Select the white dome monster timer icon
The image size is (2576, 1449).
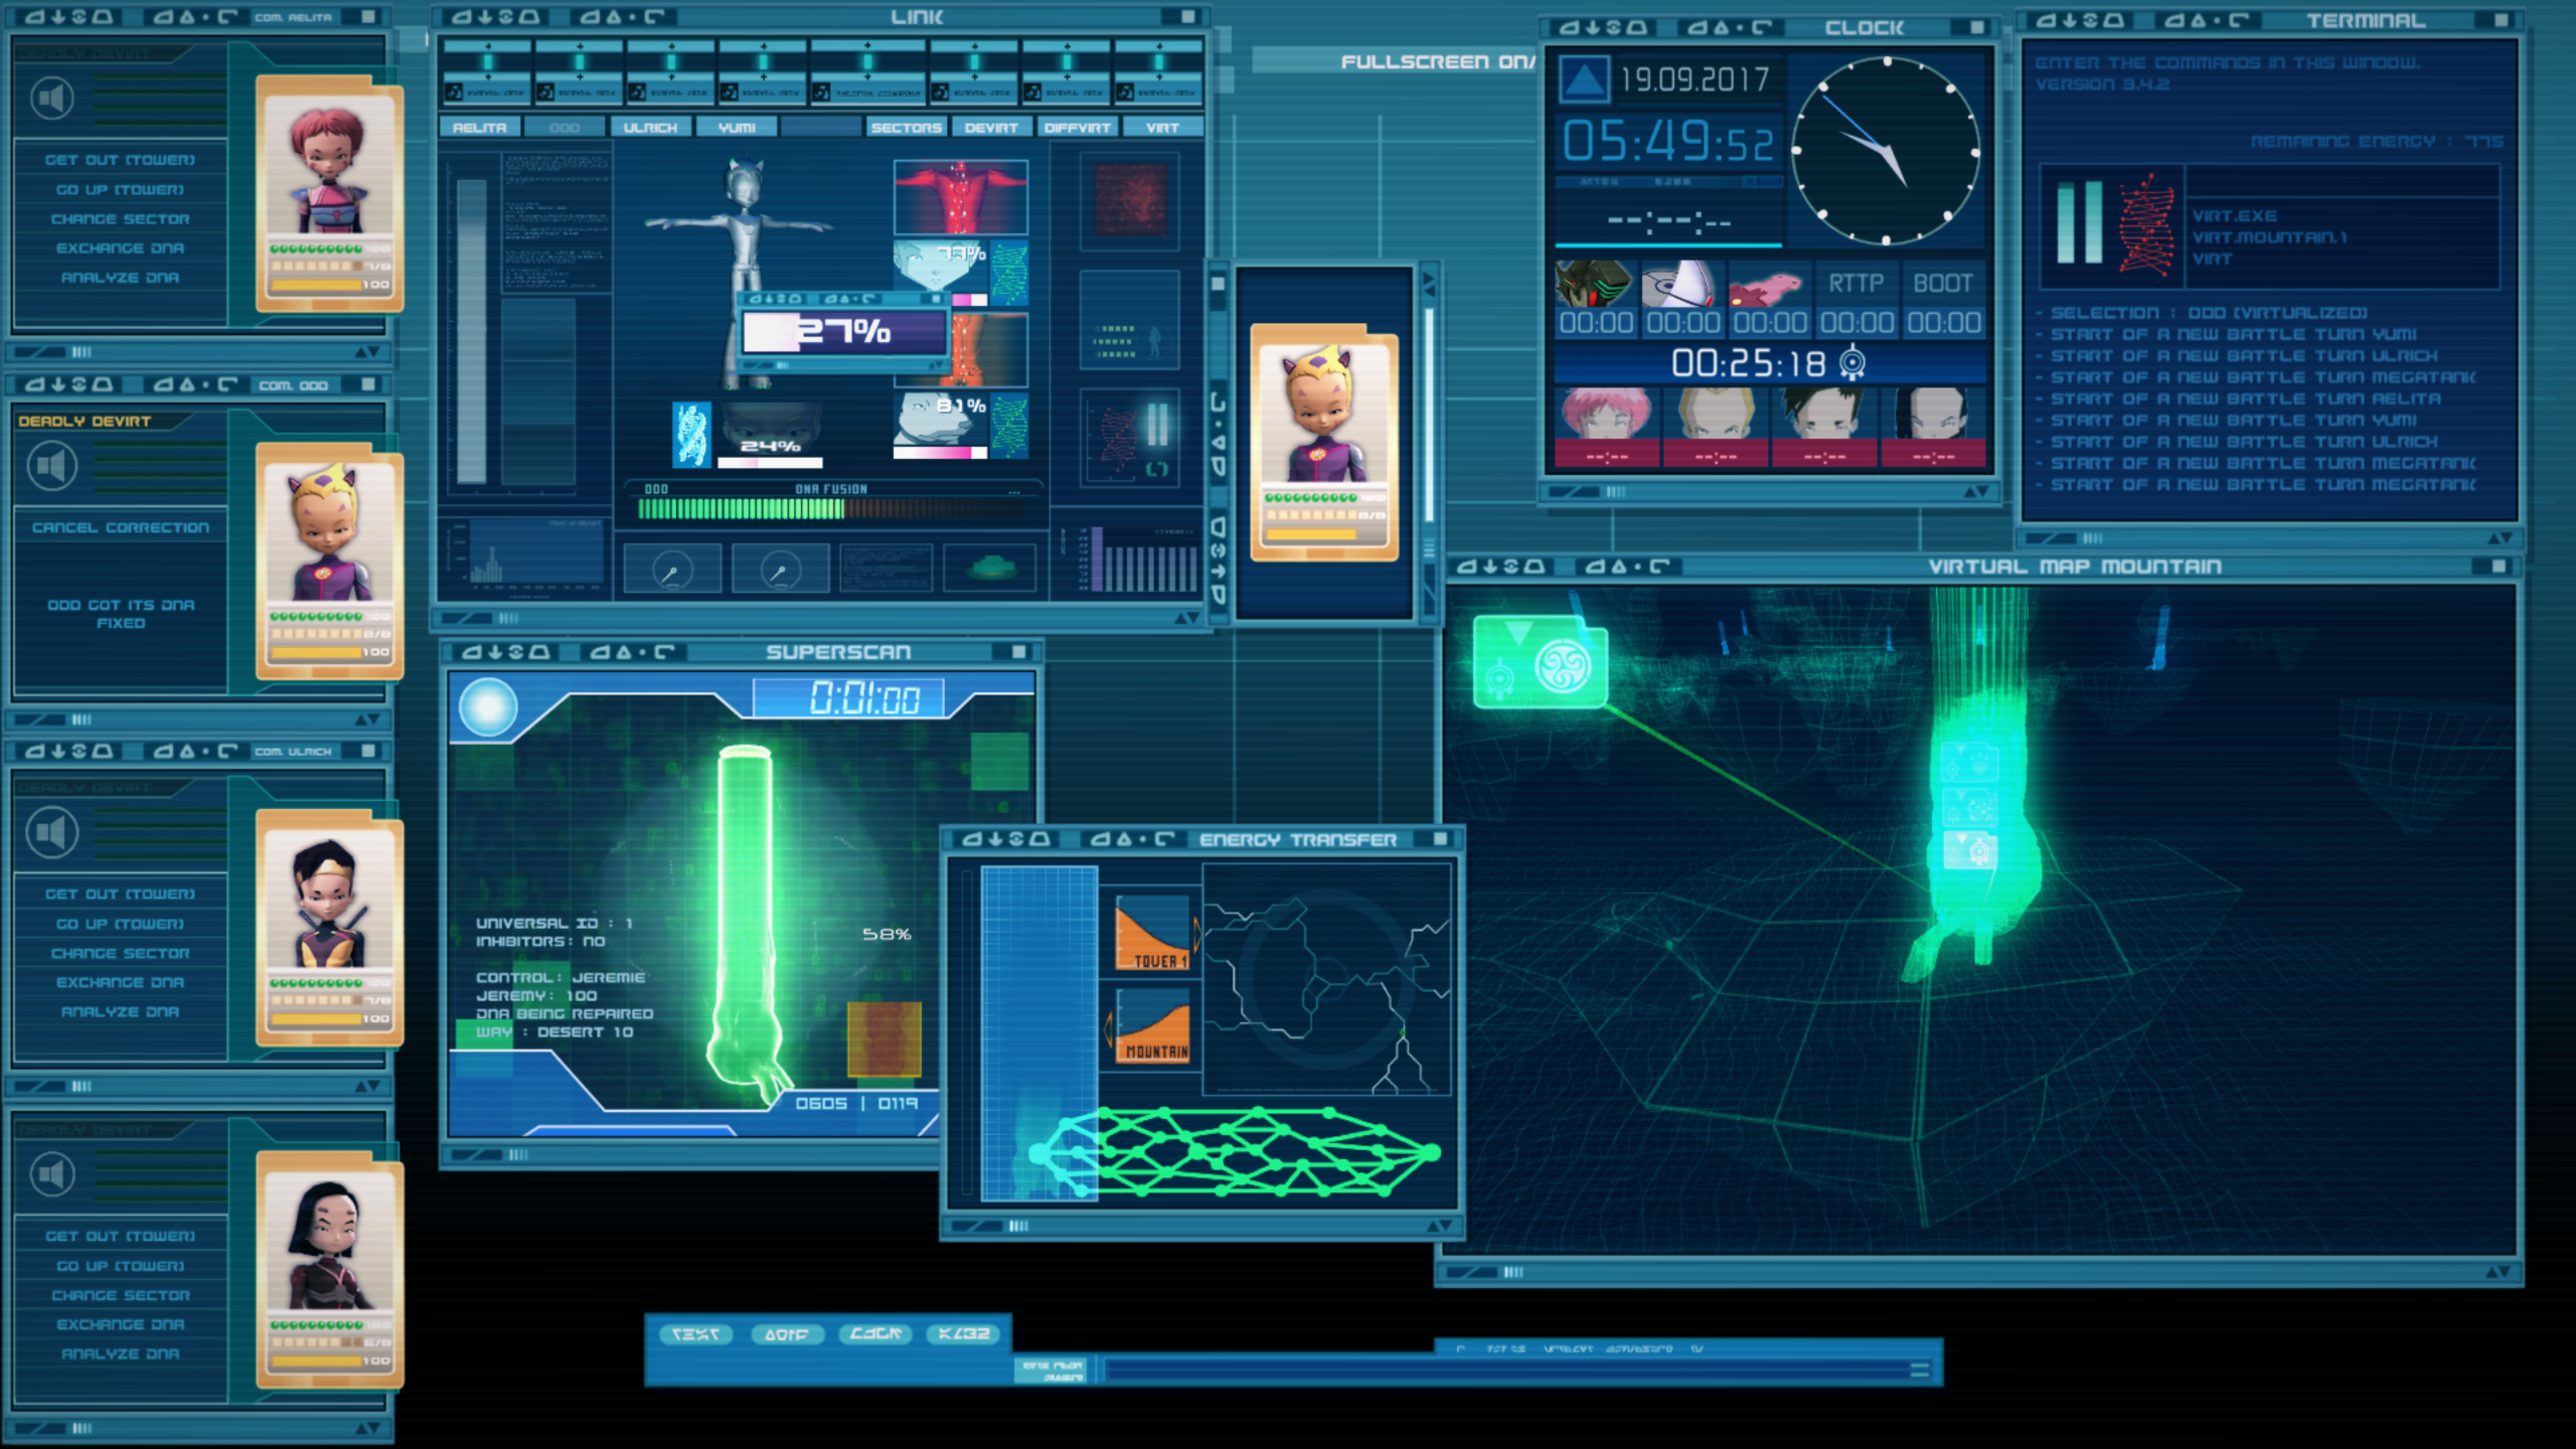1682,285
